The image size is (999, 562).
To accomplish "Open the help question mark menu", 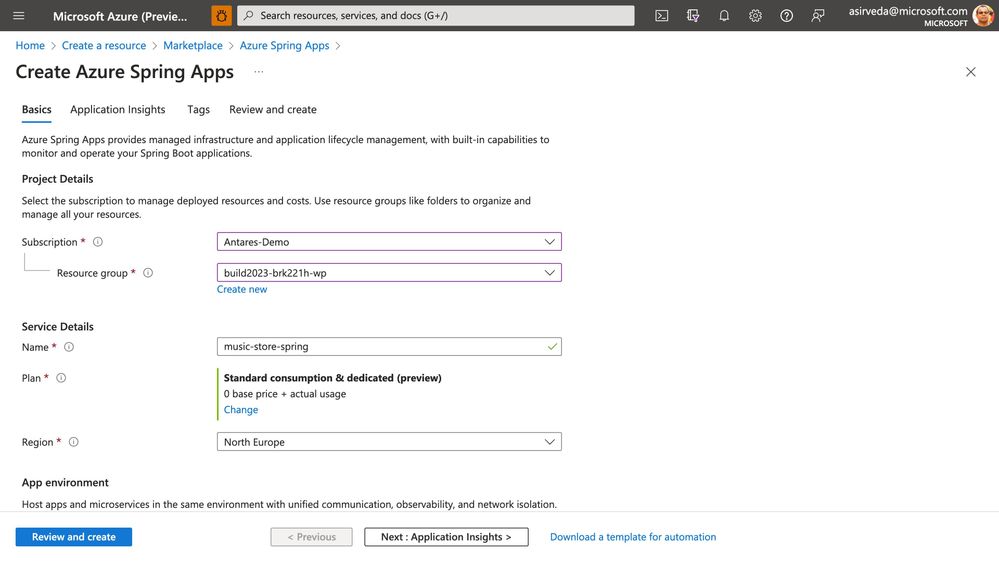I will click(x=786, y=16).
